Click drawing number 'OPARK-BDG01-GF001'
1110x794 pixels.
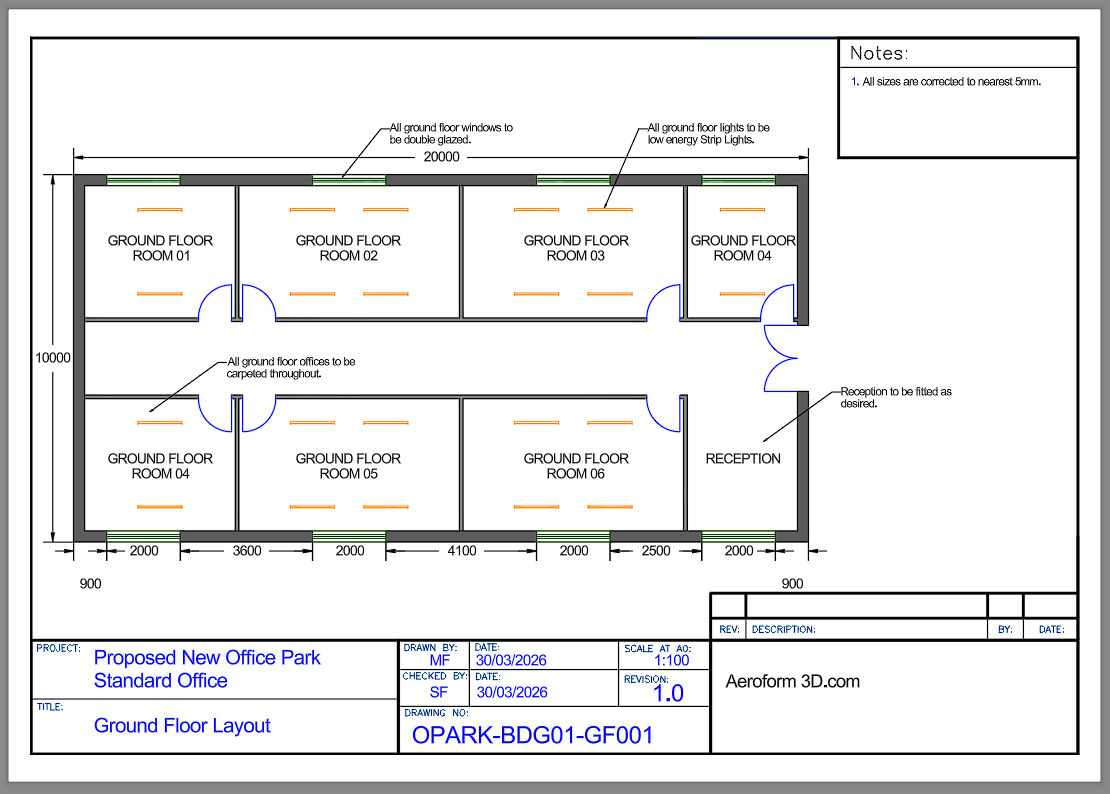pyautogui.click(x=532, y=735)
